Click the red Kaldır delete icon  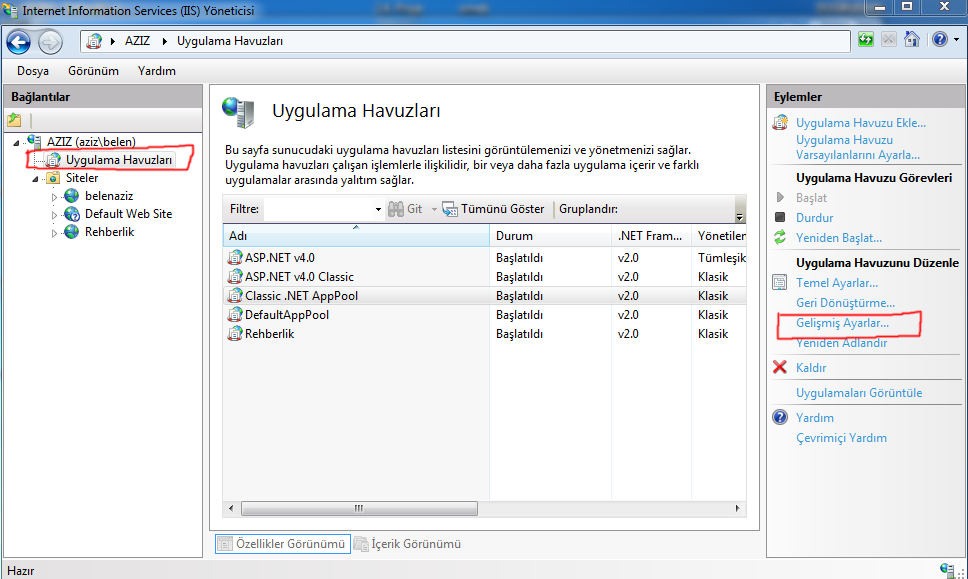click(x=780, y=368)
